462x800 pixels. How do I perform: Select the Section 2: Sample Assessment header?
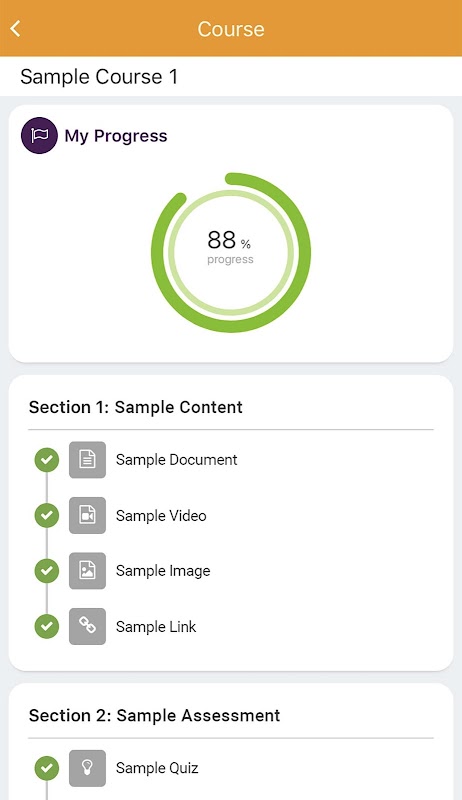[x=155, y=715]
